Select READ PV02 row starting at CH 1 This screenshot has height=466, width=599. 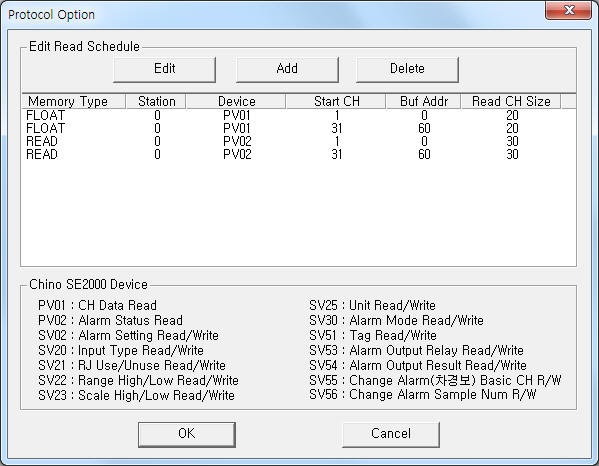click(x=298, y=141)
